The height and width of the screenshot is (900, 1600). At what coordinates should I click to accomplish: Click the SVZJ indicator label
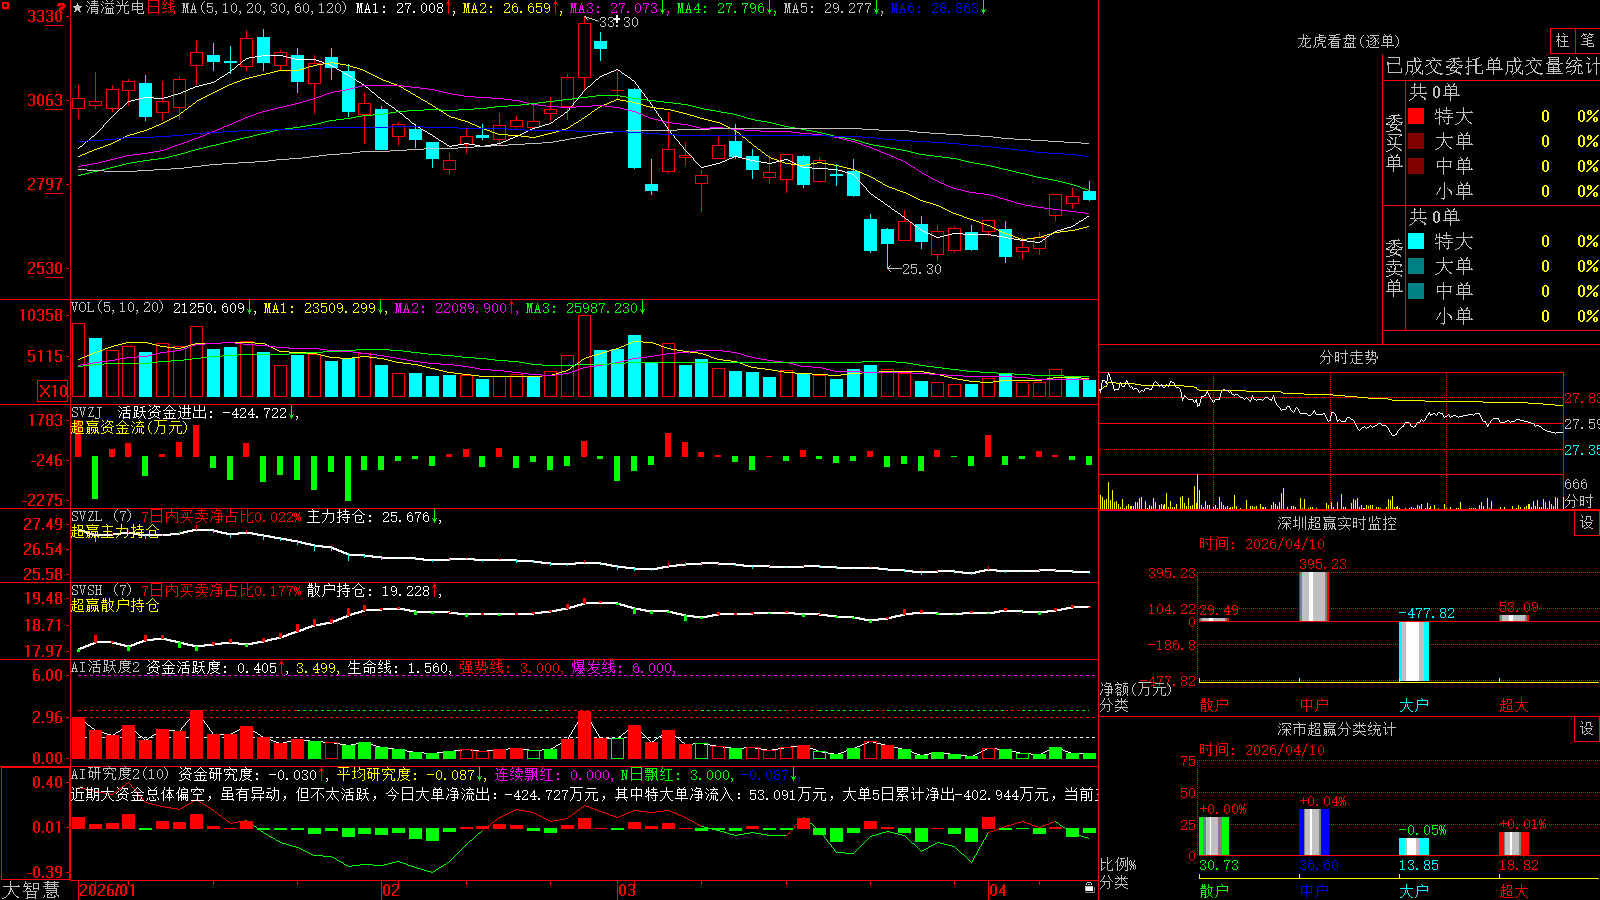[x=87, y=412]
